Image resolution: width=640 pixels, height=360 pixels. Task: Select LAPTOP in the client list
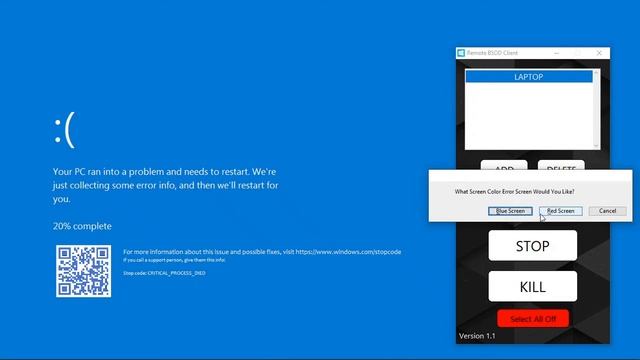click(529, 77)
